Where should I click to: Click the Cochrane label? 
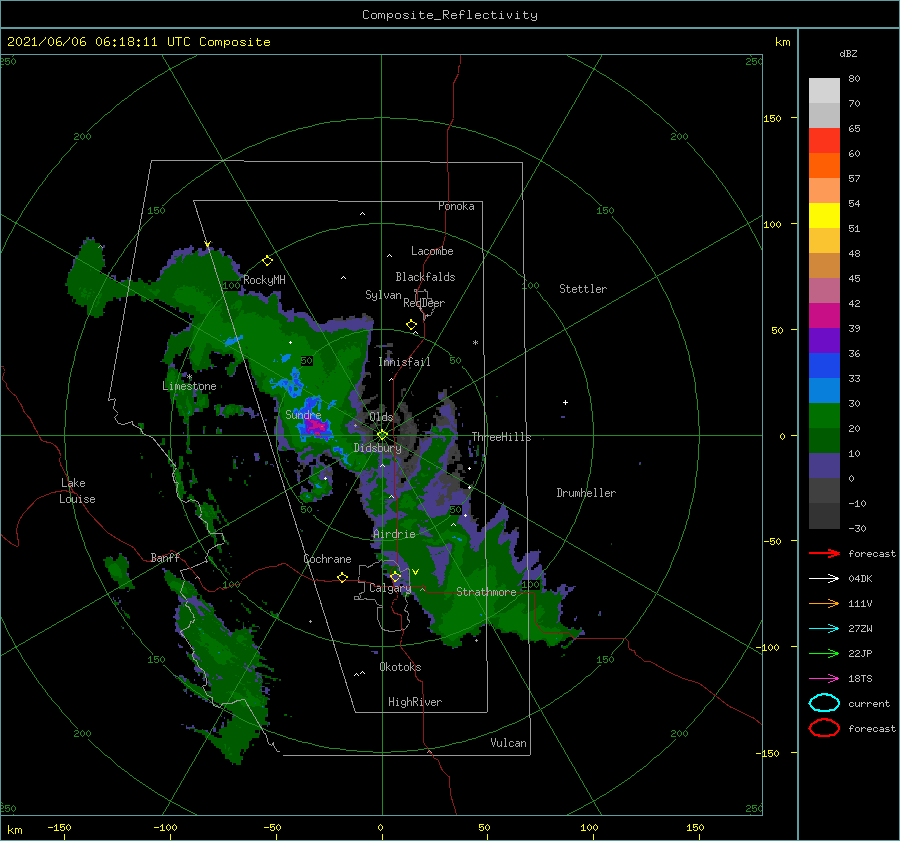[x=327, y=559]
